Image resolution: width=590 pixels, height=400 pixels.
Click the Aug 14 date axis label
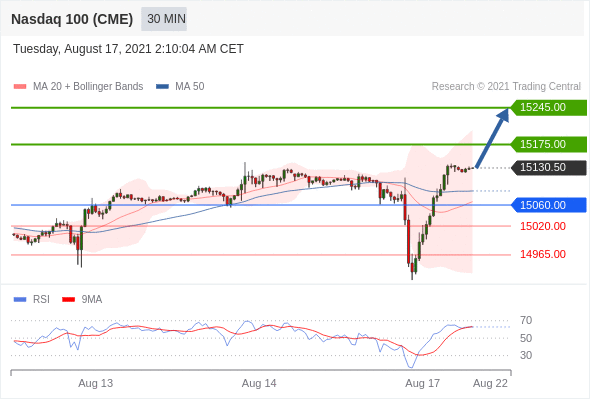click(x=259, y=383)
